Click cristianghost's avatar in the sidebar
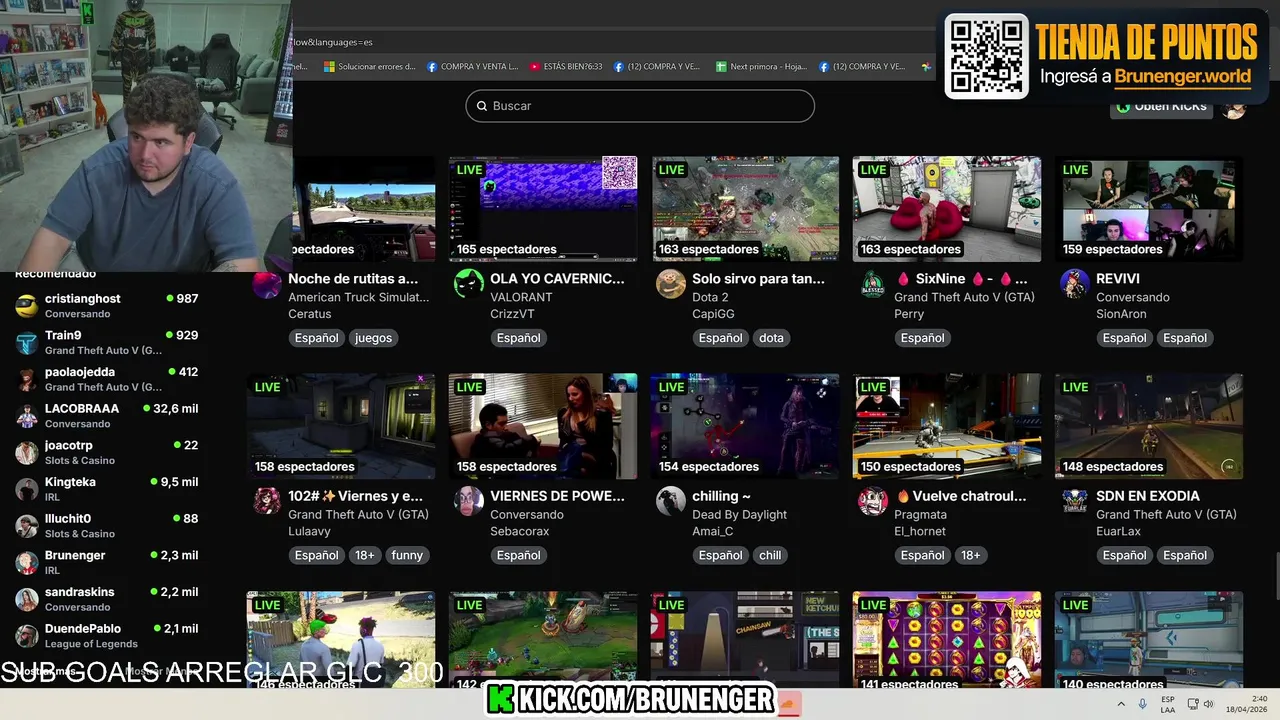The height and width of the screenshot is (720, 1280). pos(27,306)
